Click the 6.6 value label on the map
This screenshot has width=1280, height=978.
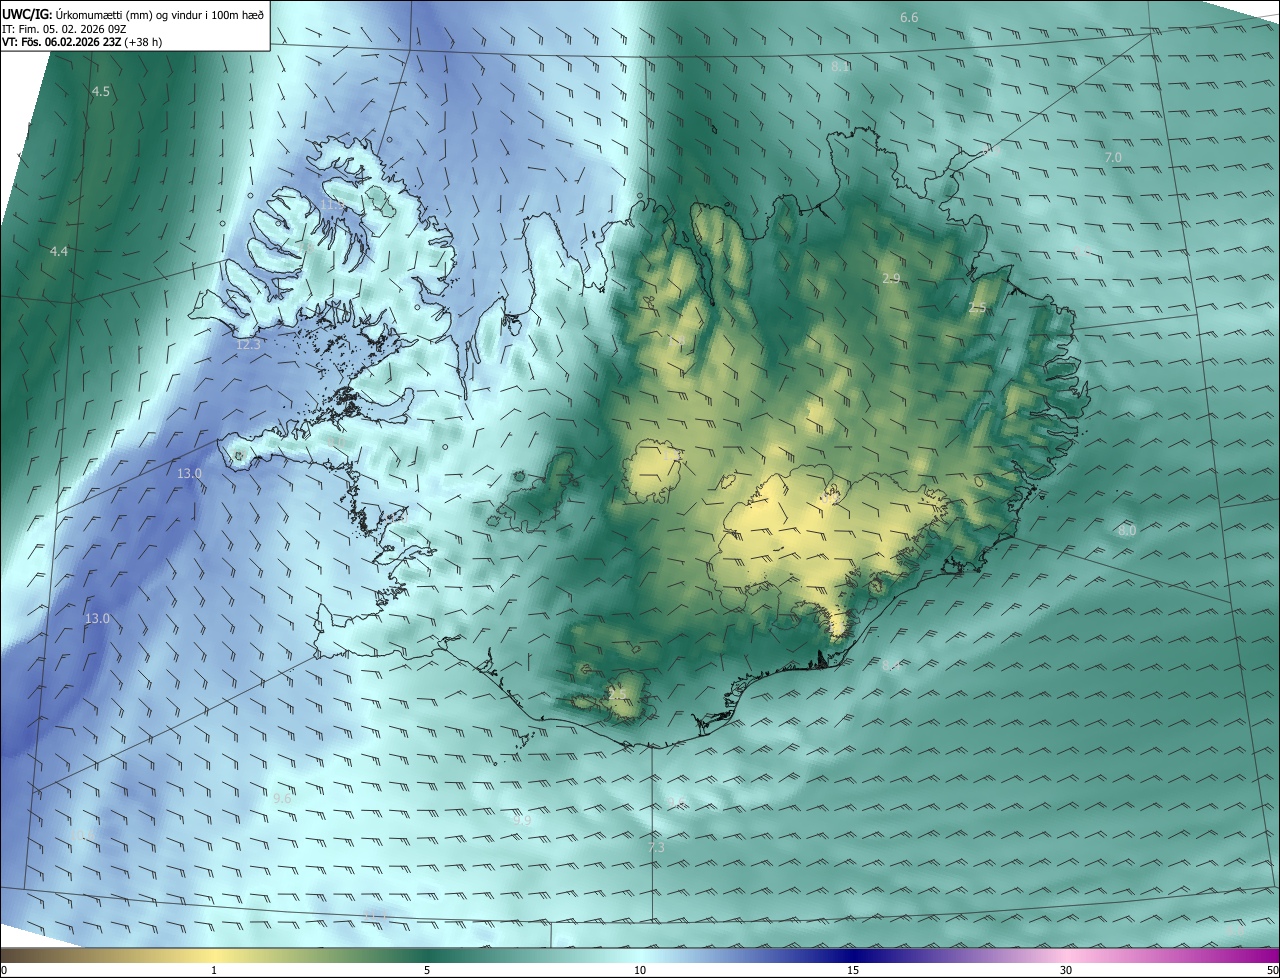point(909,18)
